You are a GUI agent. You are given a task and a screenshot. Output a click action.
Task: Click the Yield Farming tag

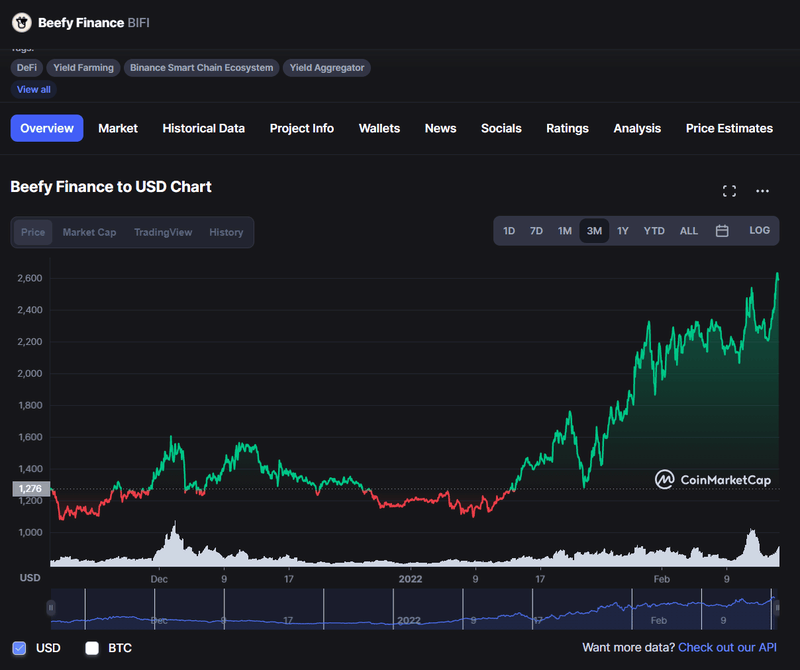(x=83, y=67)
